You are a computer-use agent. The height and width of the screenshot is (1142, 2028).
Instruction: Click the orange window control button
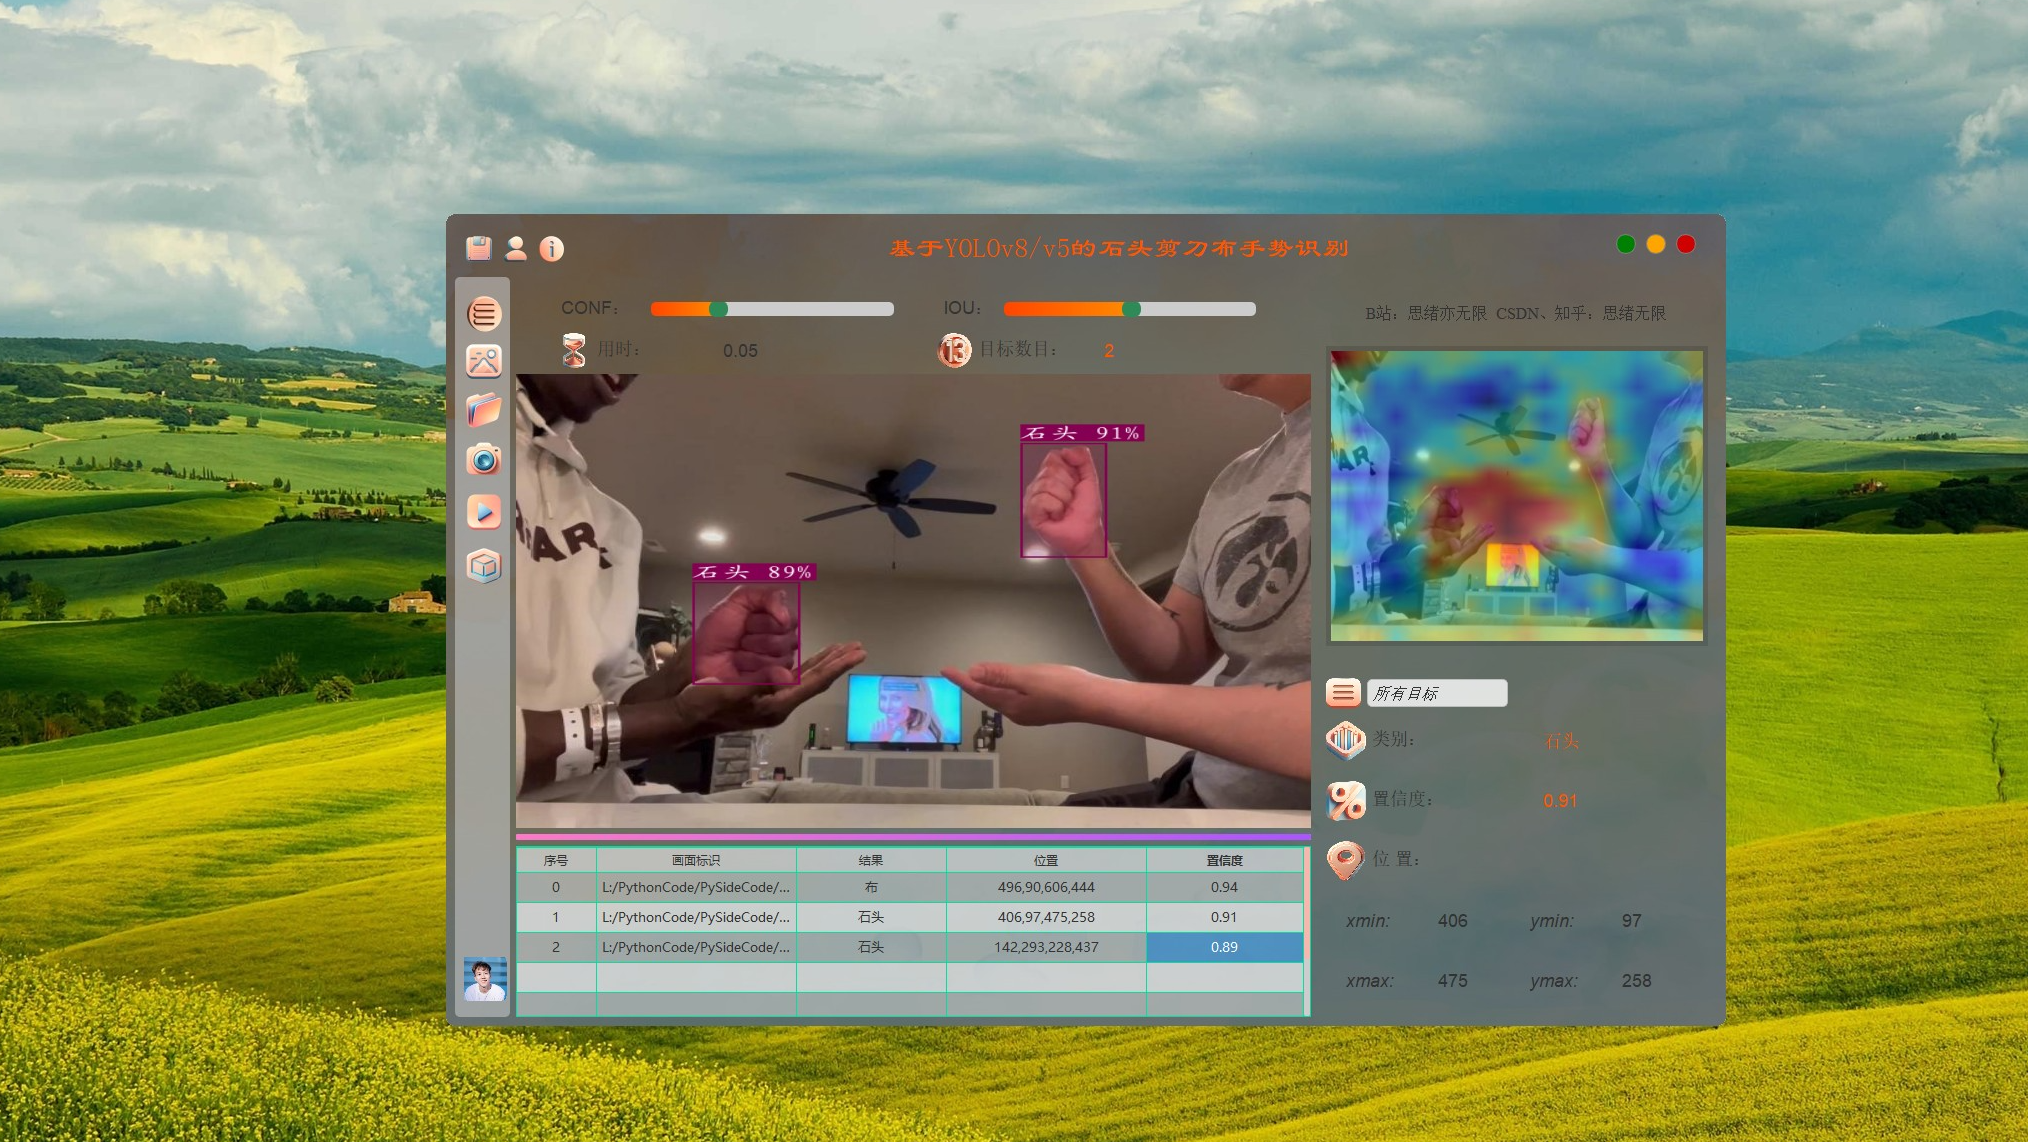click(1656, 244)
